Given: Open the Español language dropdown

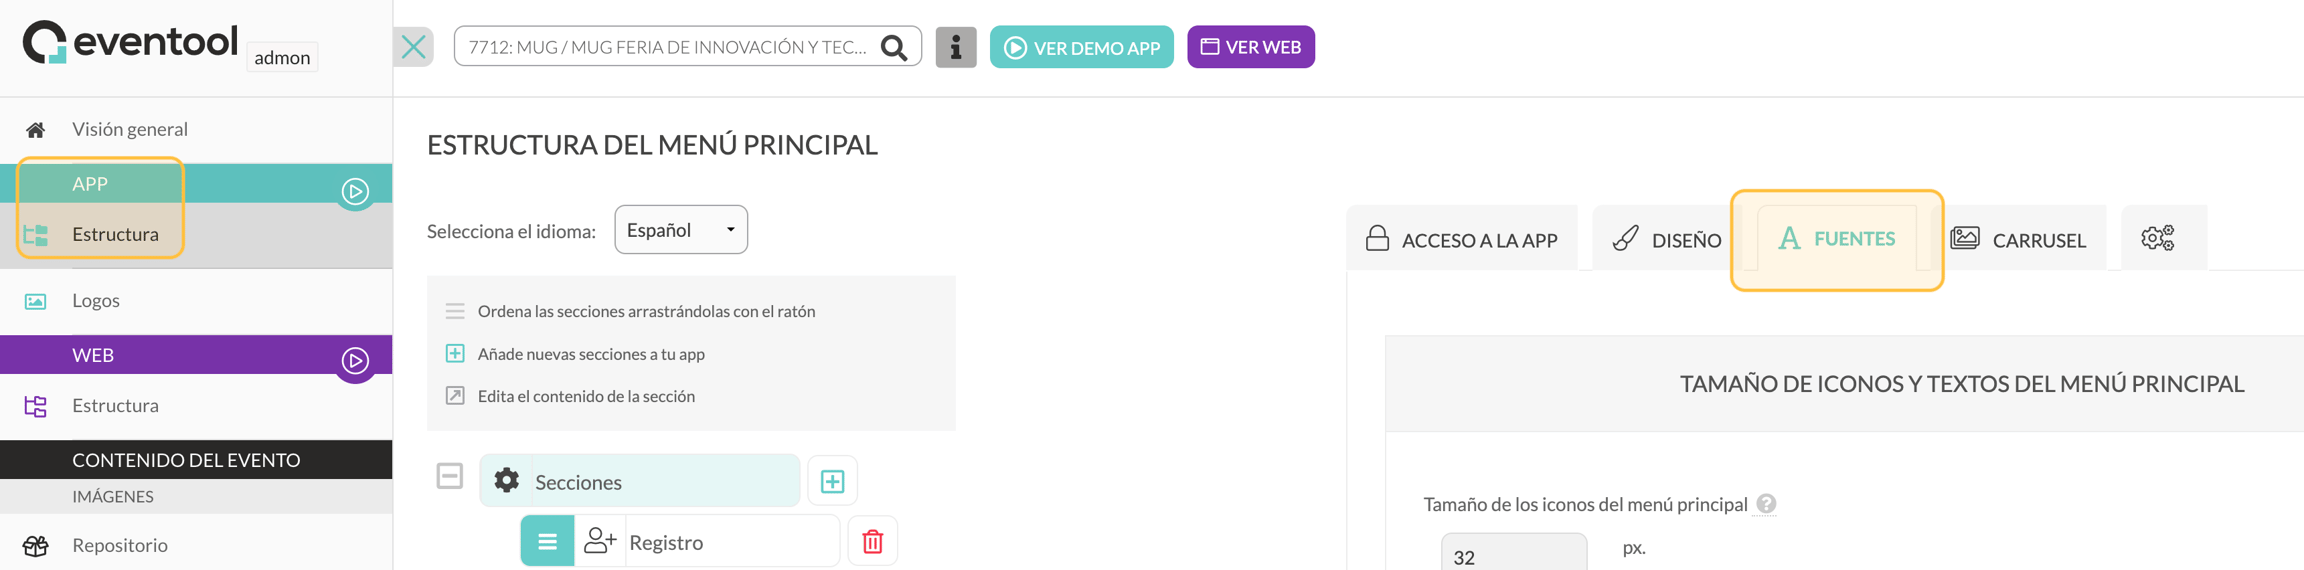Looking at the screenshot, I should (x=681, y=230).
